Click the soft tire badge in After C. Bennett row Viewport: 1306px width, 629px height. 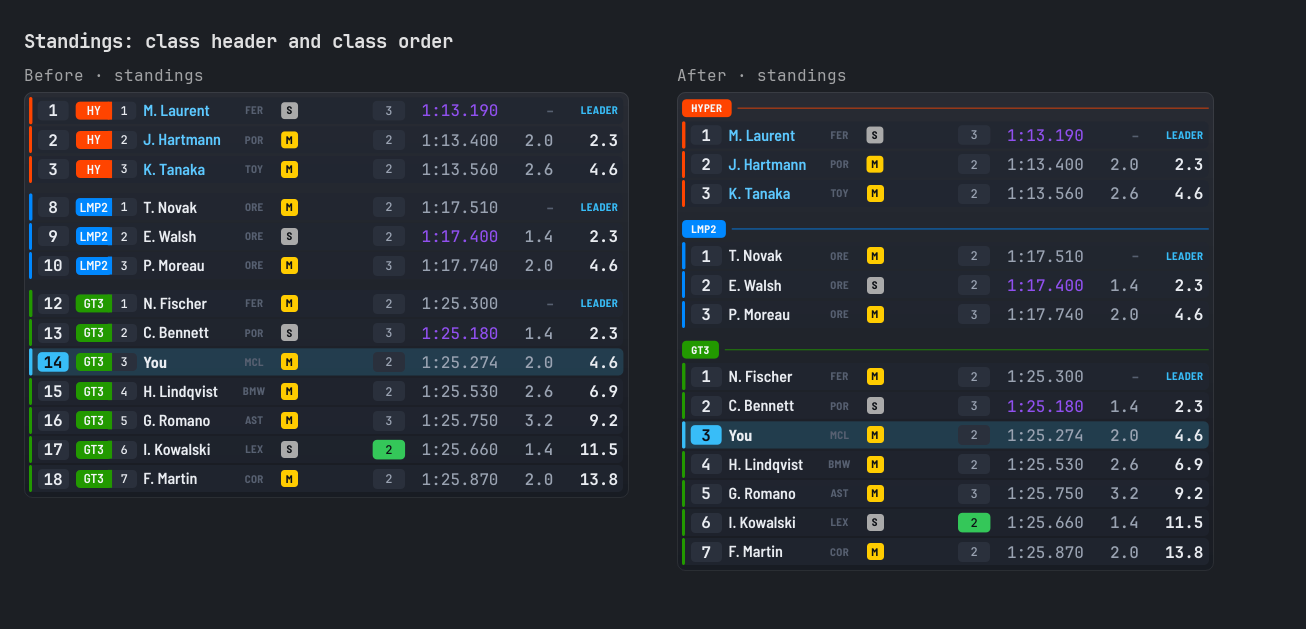(x=874, y=406)
